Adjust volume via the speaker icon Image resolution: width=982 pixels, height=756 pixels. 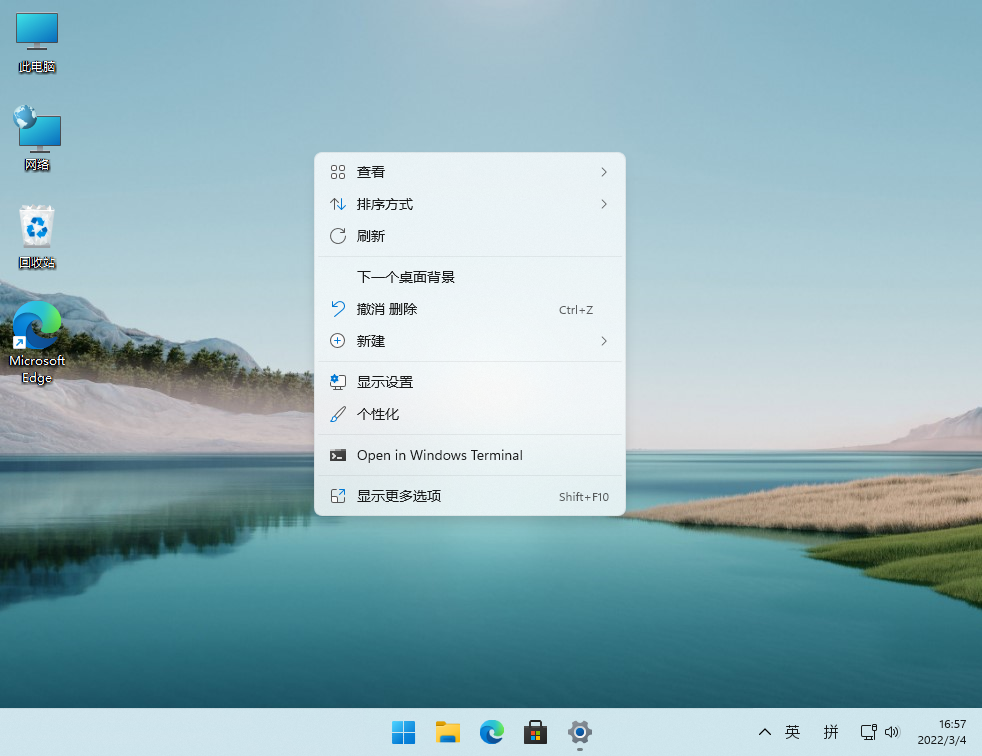pos(893,732)
